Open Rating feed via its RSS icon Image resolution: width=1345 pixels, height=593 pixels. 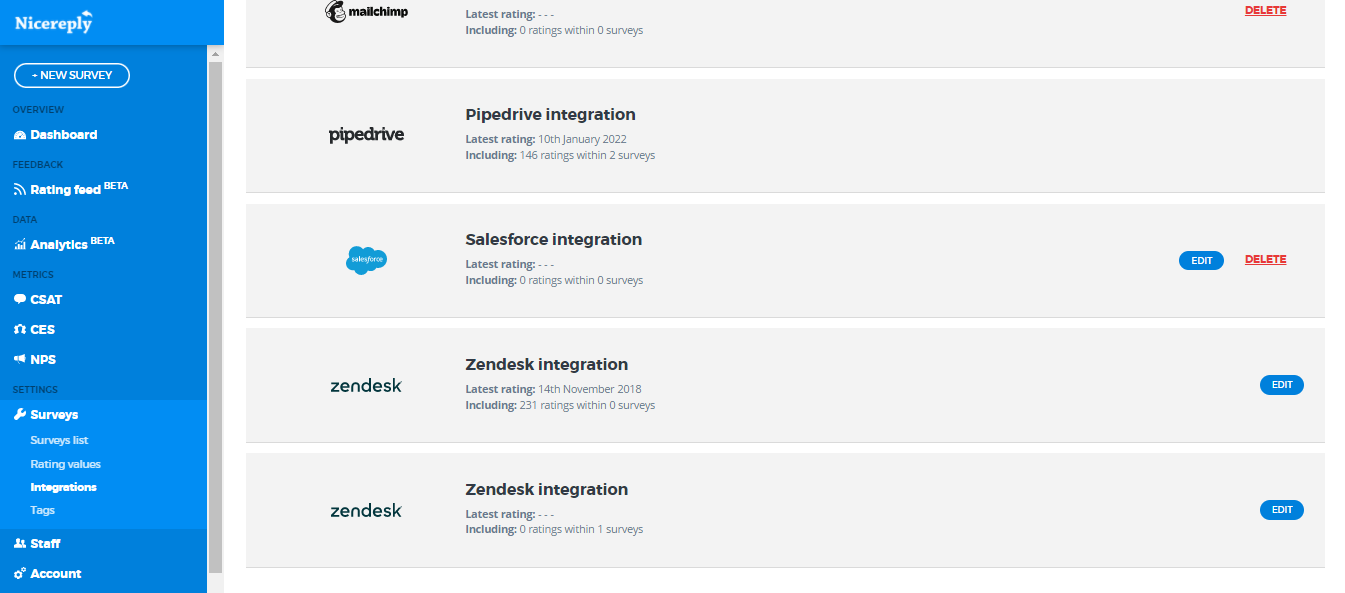point(20,190)
